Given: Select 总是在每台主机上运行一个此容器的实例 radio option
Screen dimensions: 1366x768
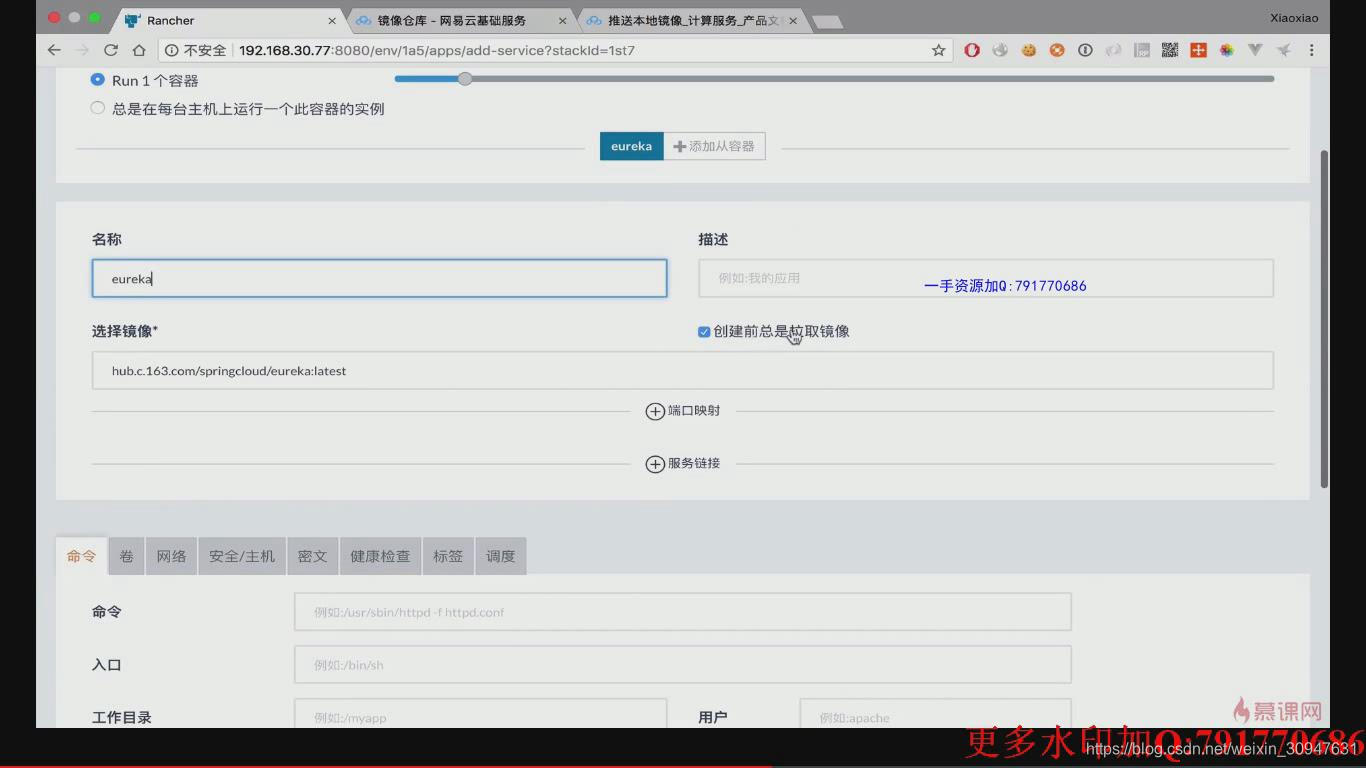Looking at the screenshot, I should coord(98,108).
